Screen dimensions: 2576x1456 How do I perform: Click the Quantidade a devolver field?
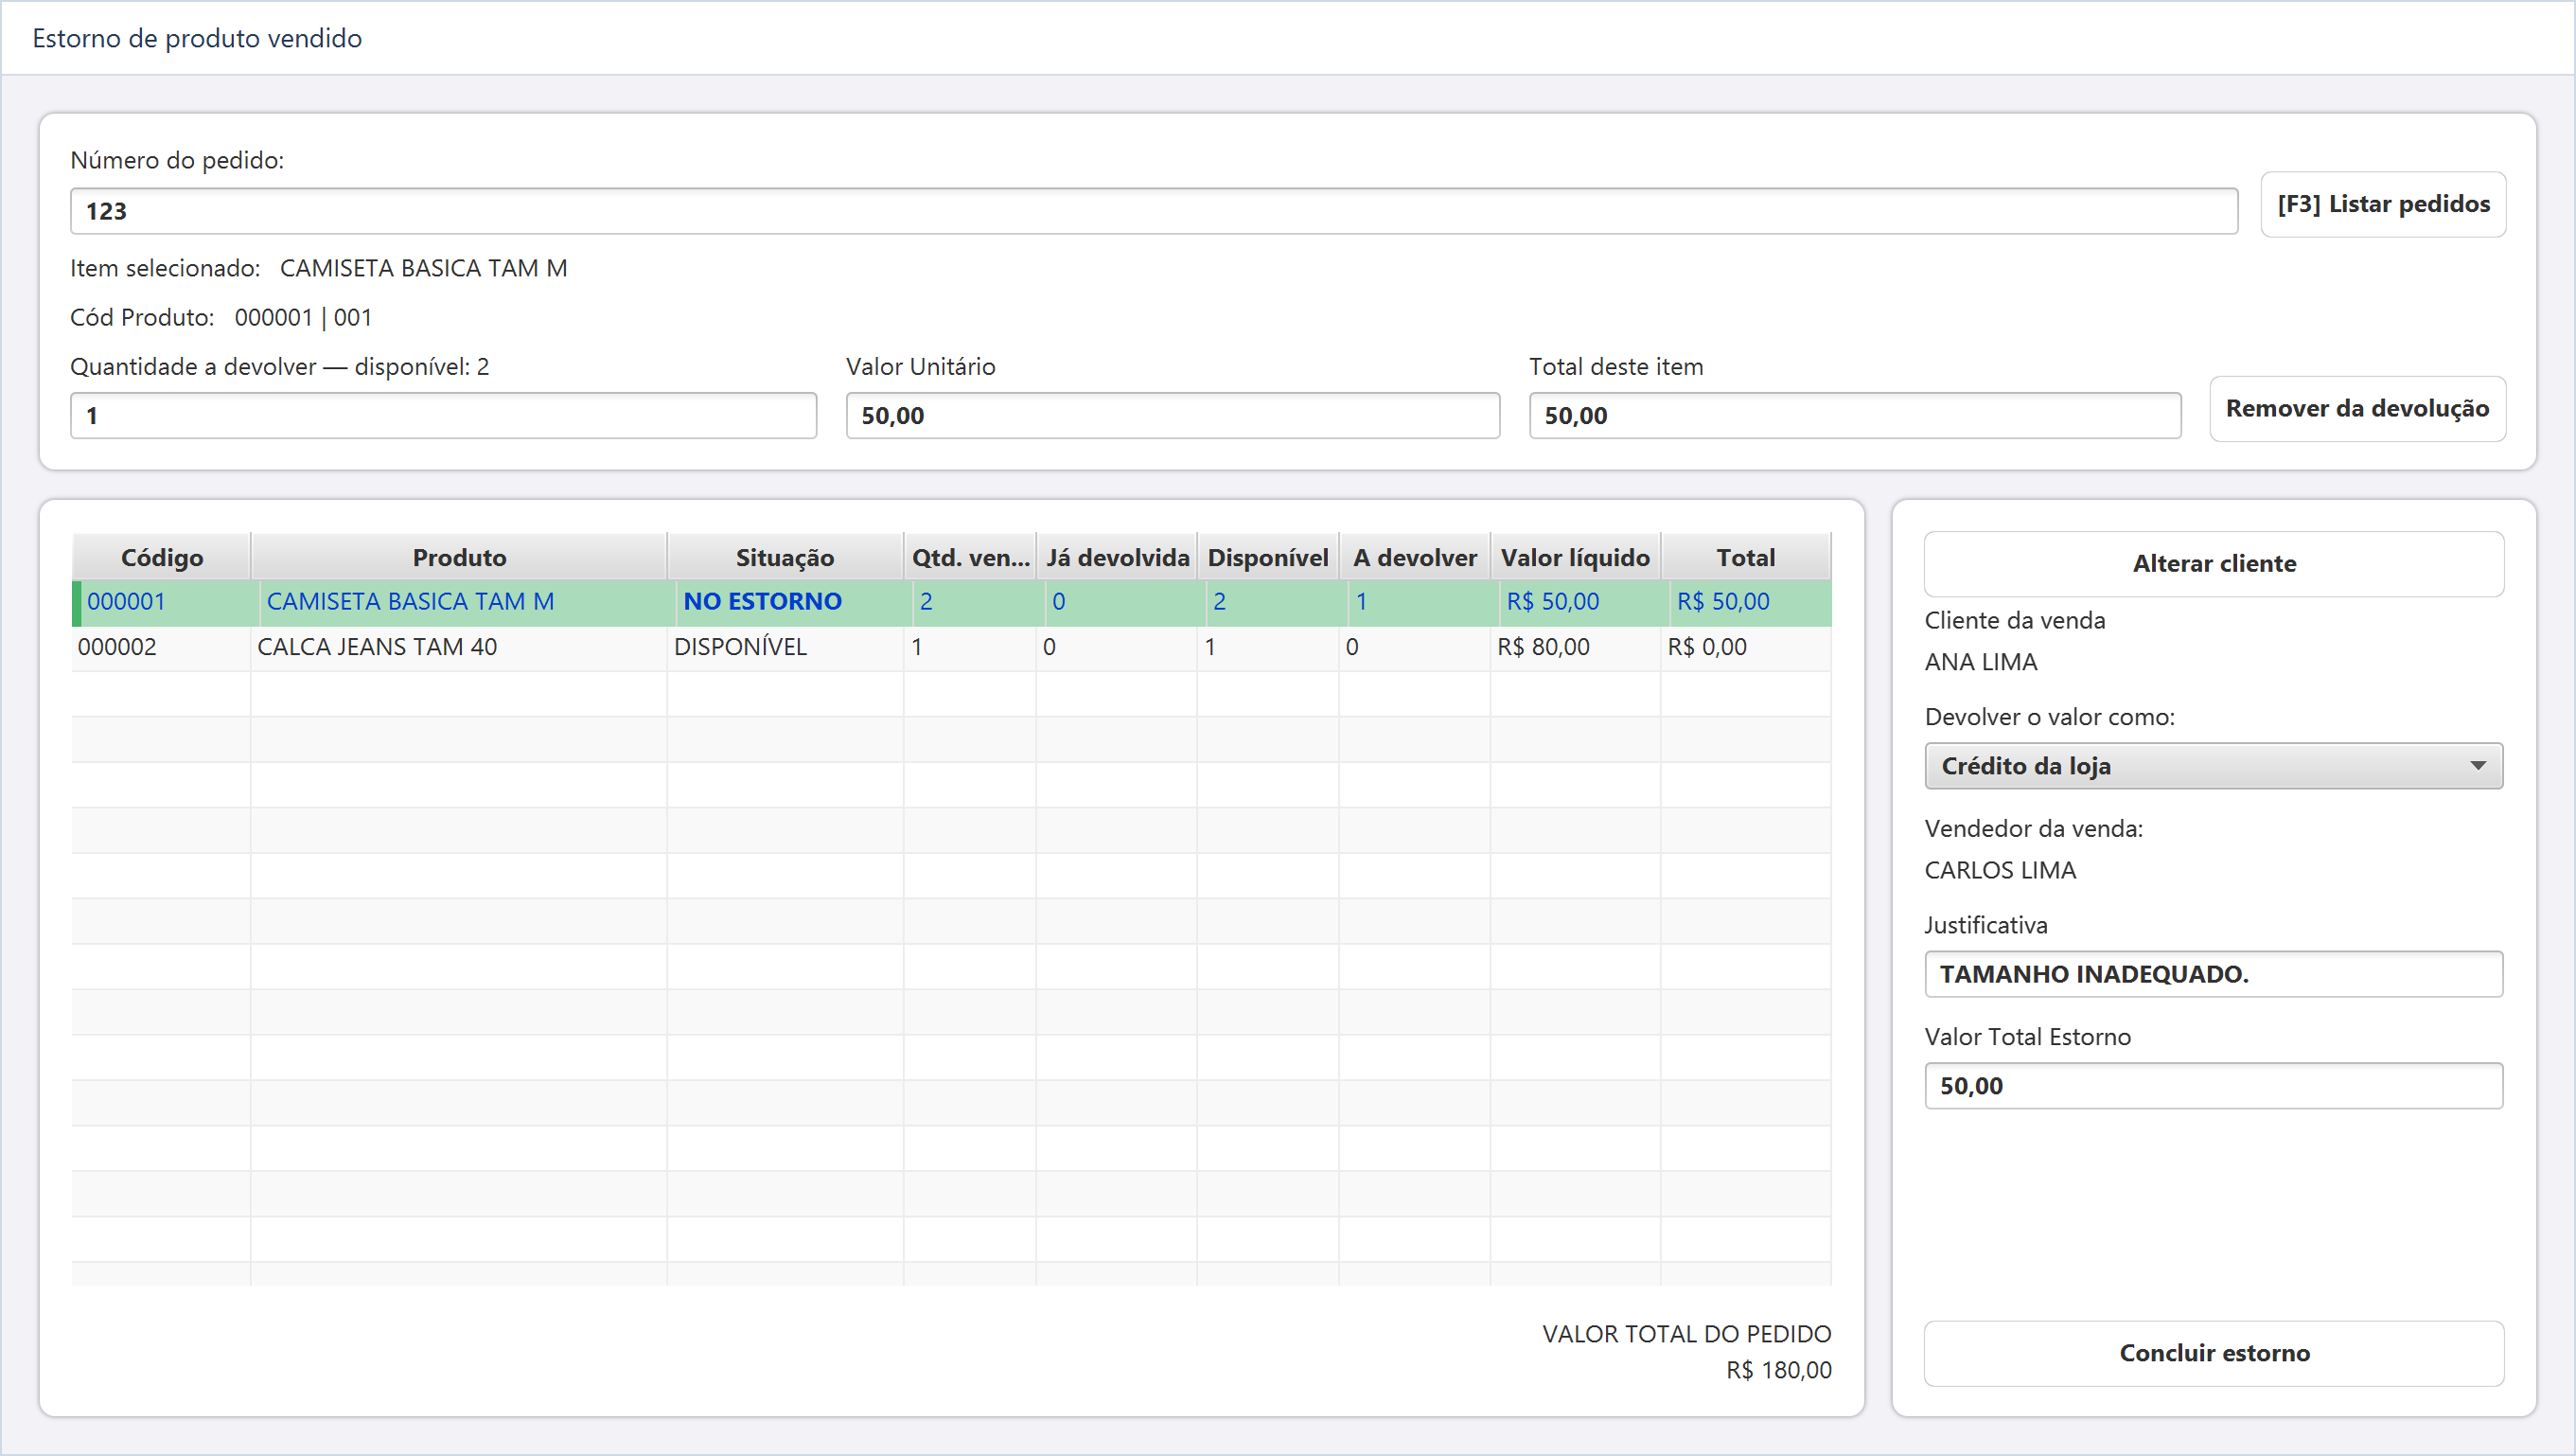click(x=444, y=416)
